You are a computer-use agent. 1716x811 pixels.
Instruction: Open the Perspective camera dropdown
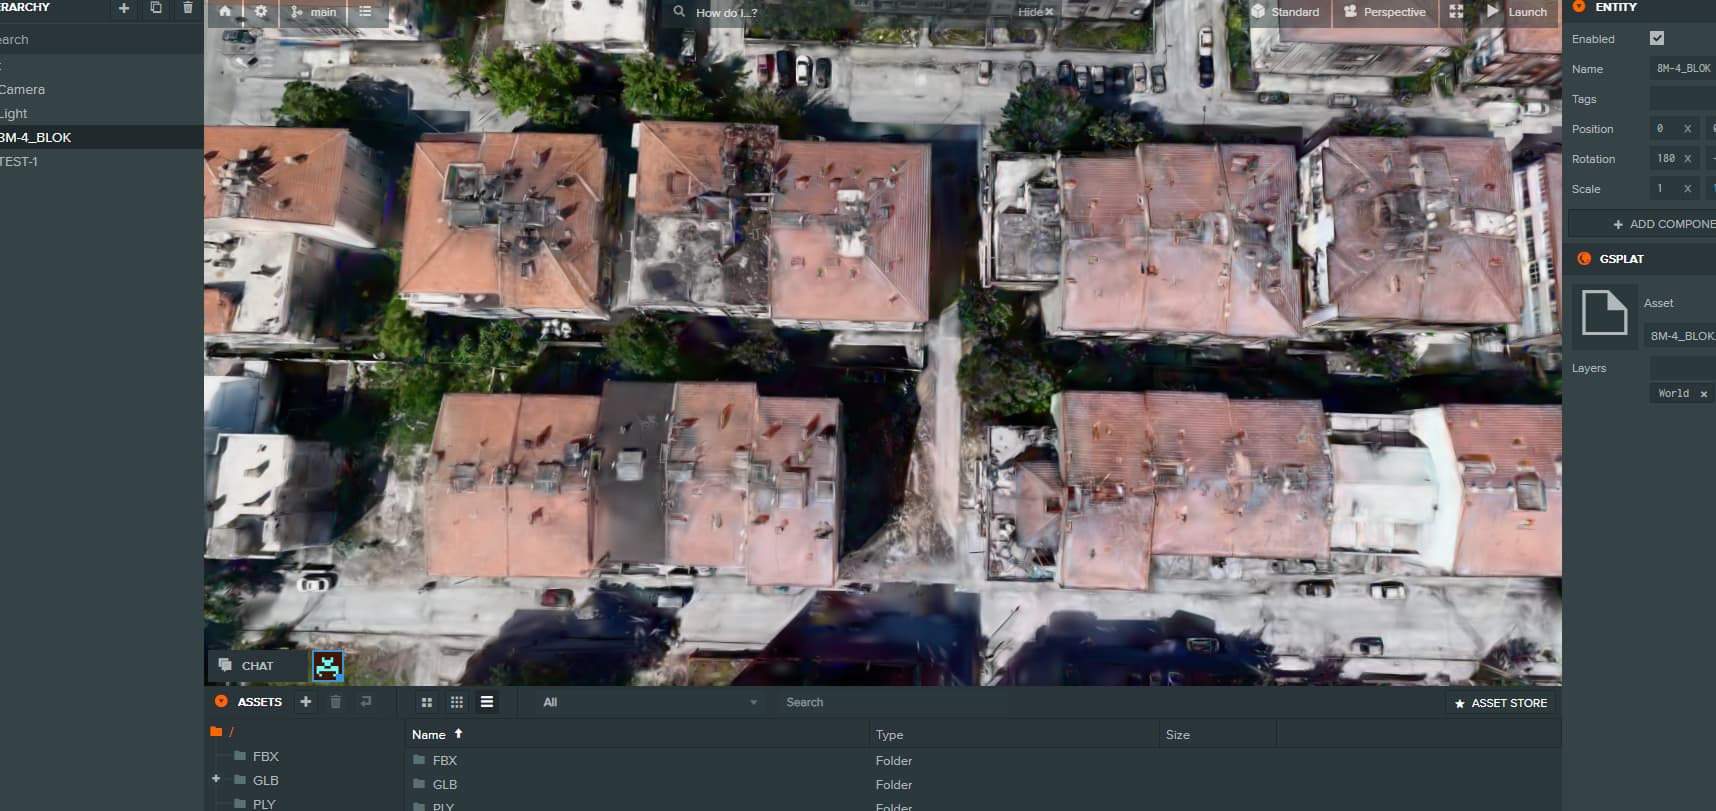(1385, 12)
